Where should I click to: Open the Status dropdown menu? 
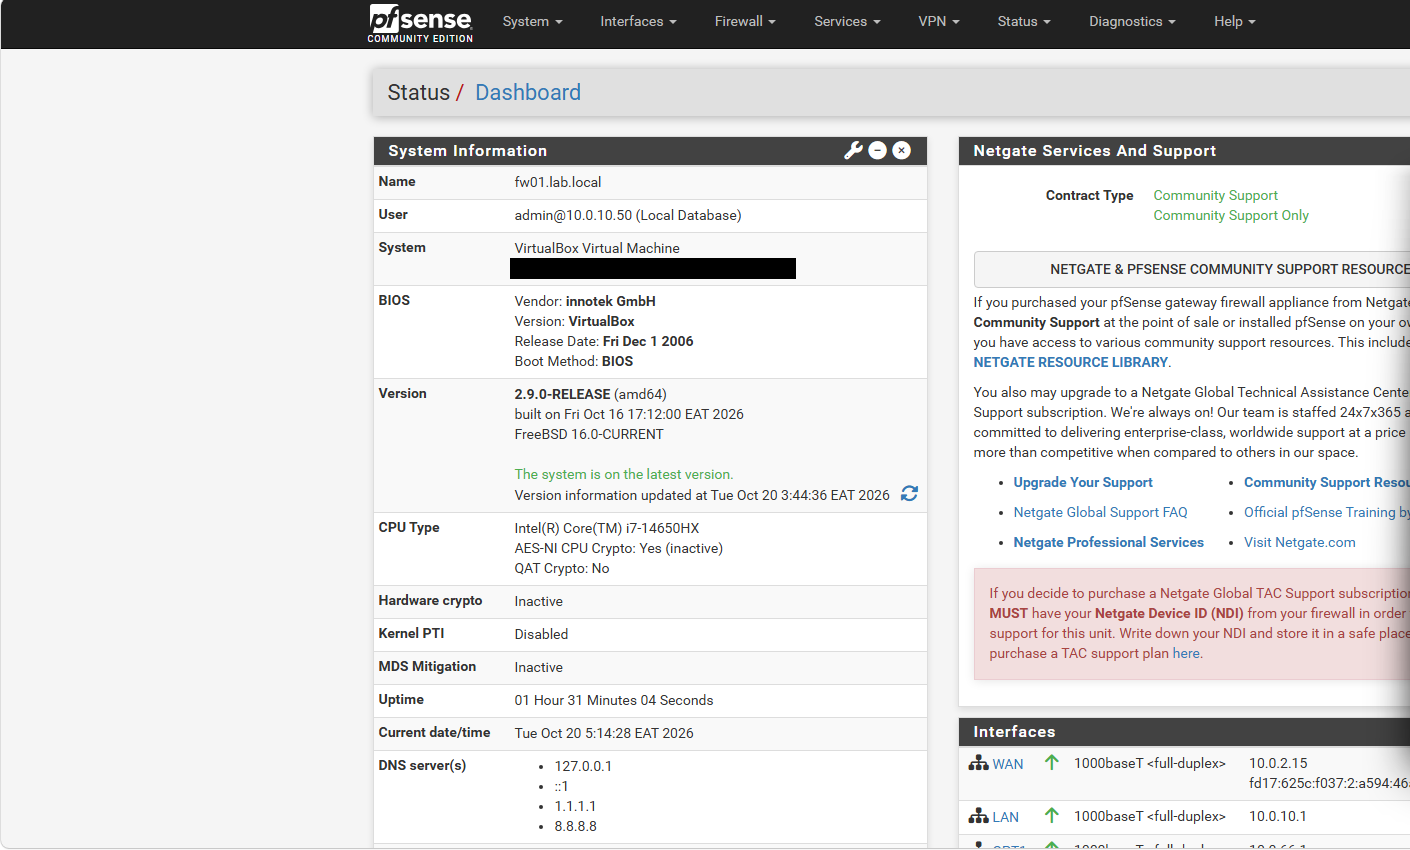tap(1024, 21)
